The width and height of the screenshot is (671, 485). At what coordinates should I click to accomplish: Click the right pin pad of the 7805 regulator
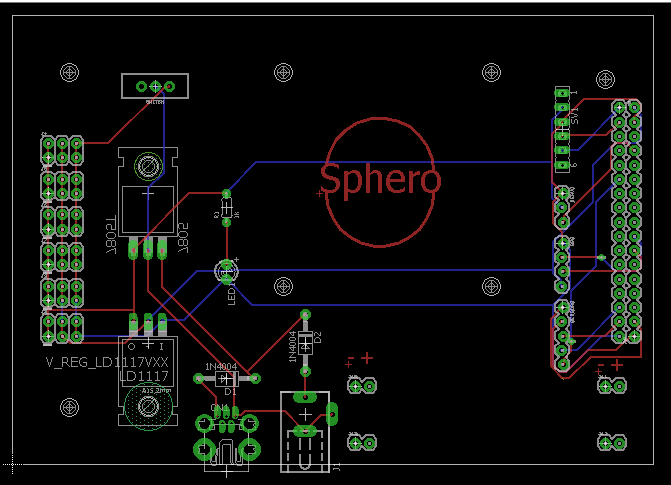[162, 249]
